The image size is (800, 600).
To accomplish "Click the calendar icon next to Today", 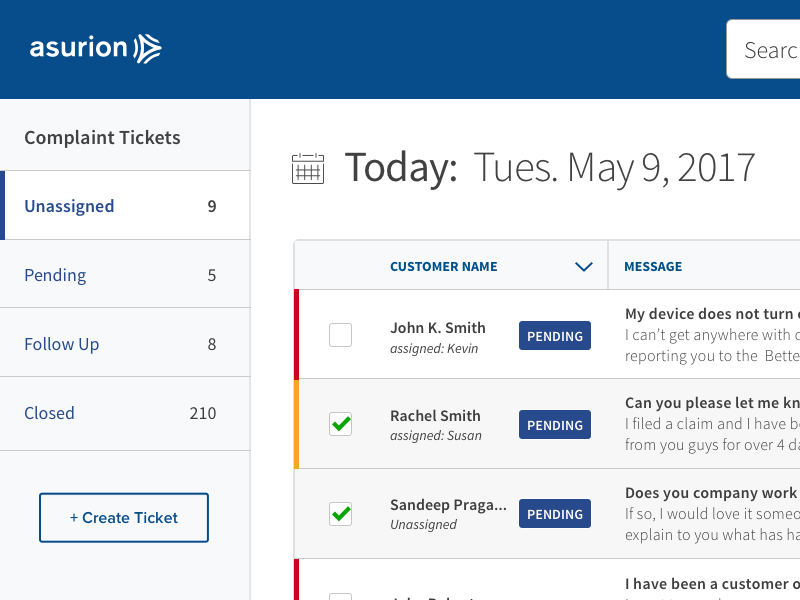I will (x=308, y=168).
